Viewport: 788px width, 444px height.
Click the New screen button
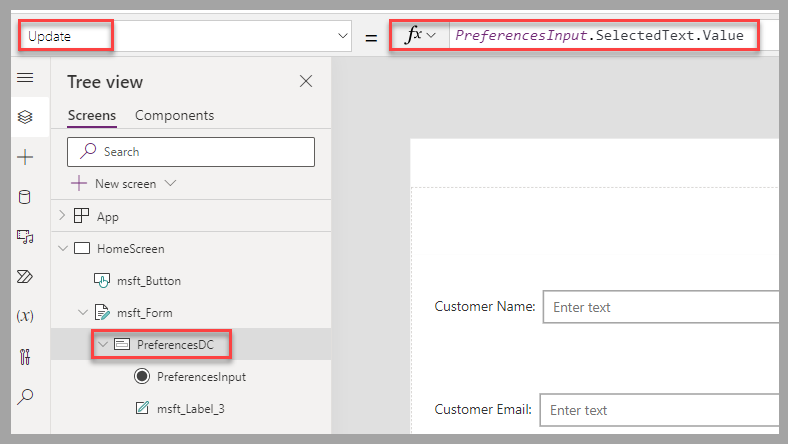[x=124, y=184]
